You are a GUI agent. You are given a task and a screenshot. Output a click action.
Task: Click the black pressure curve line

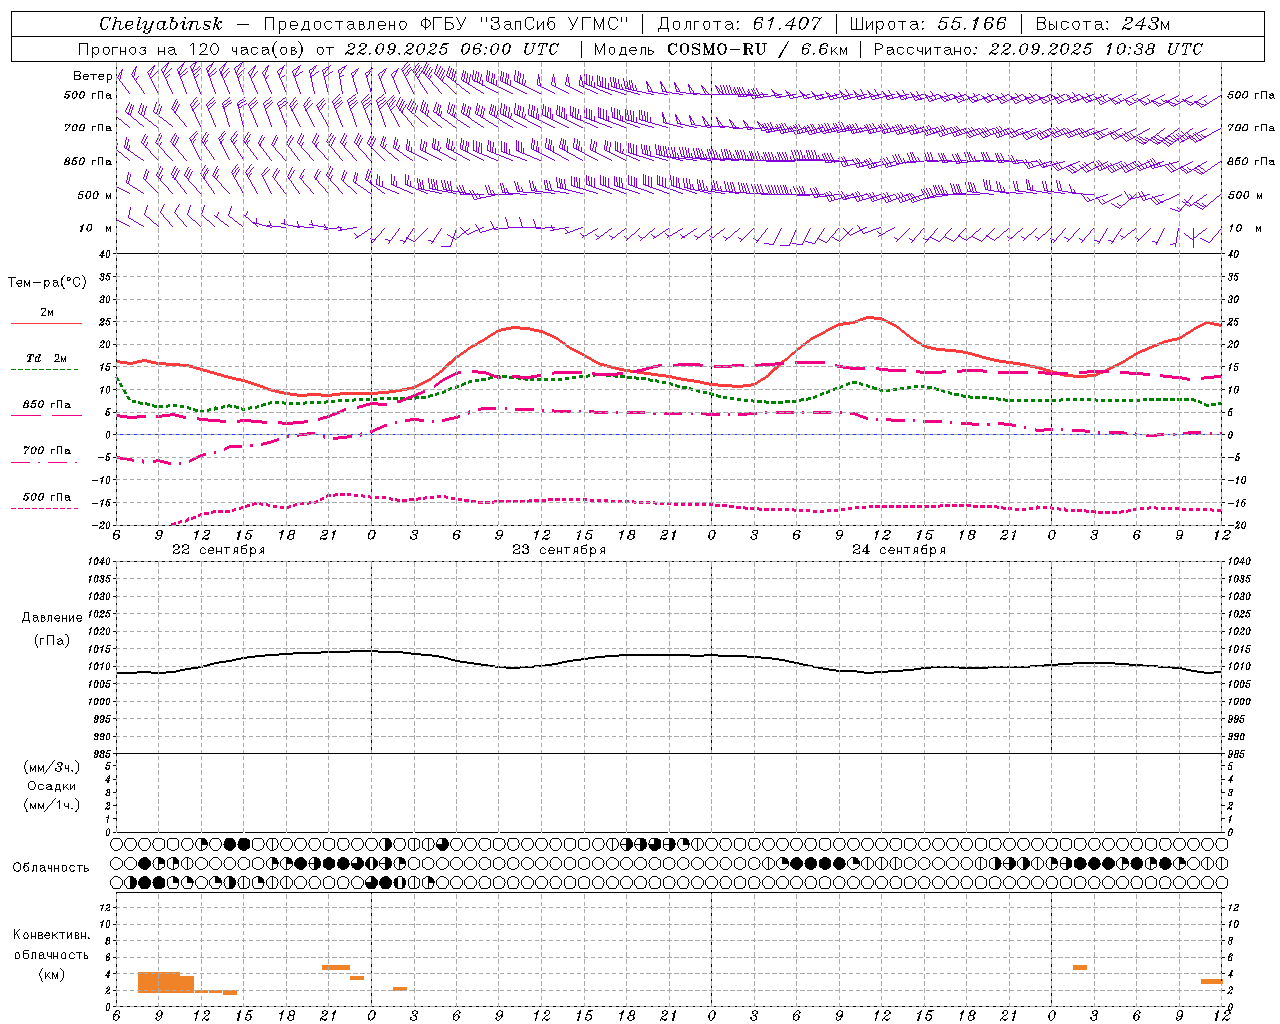click(668, 656)
